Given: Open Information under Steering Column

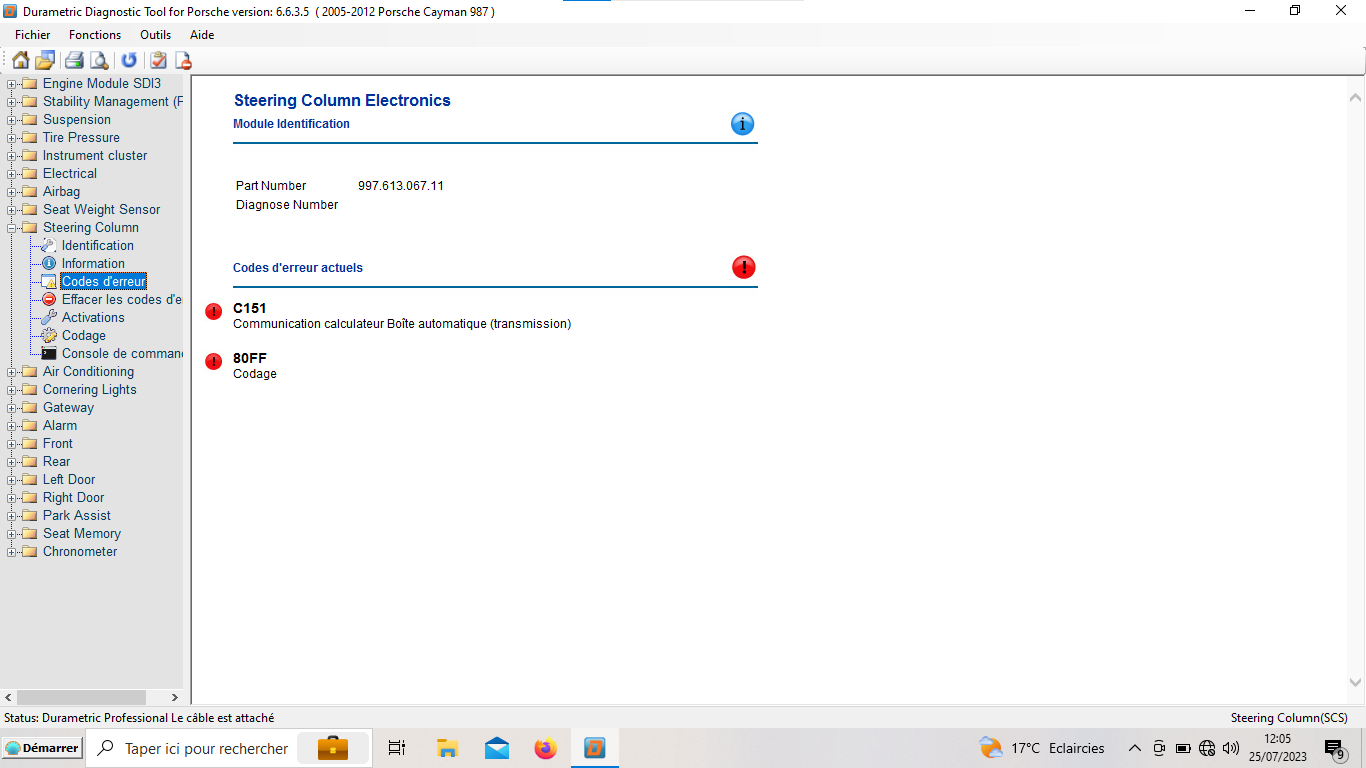Looking at the screenshot, I should point(93,263).
